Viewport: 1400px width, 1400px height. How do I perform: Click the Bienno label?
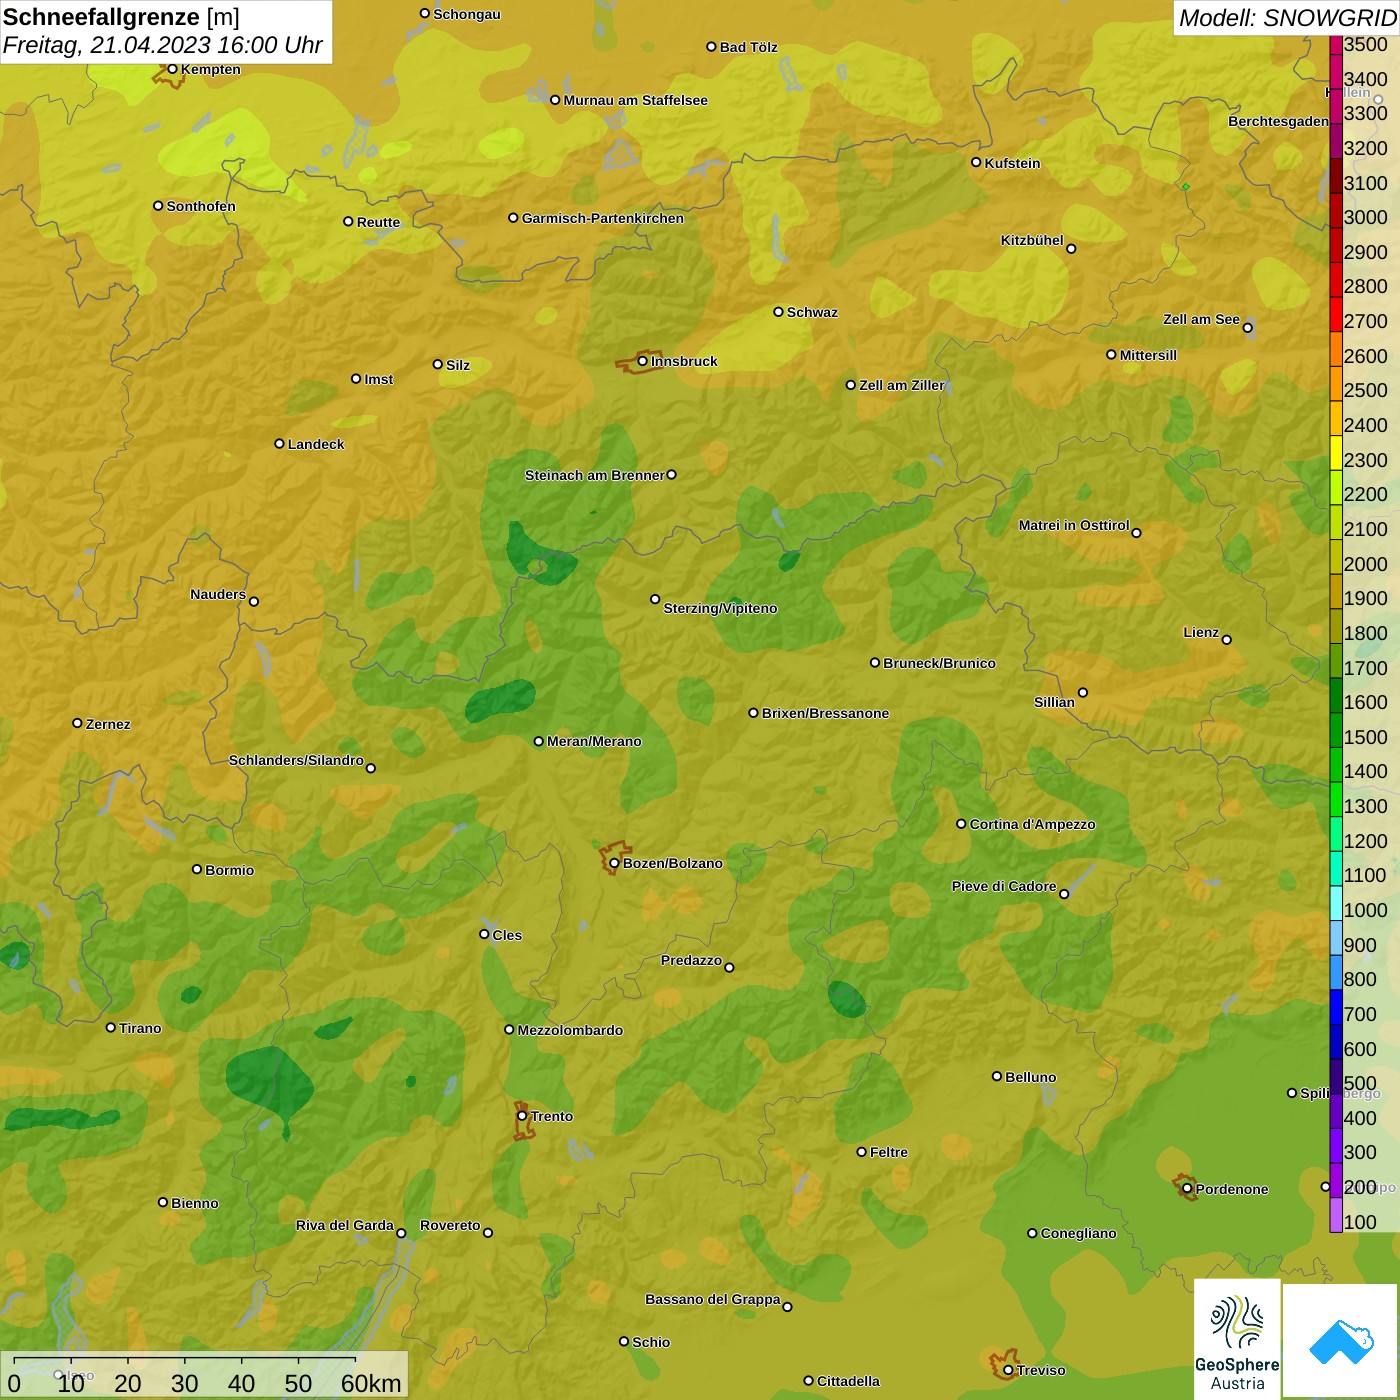(194, 1203)
